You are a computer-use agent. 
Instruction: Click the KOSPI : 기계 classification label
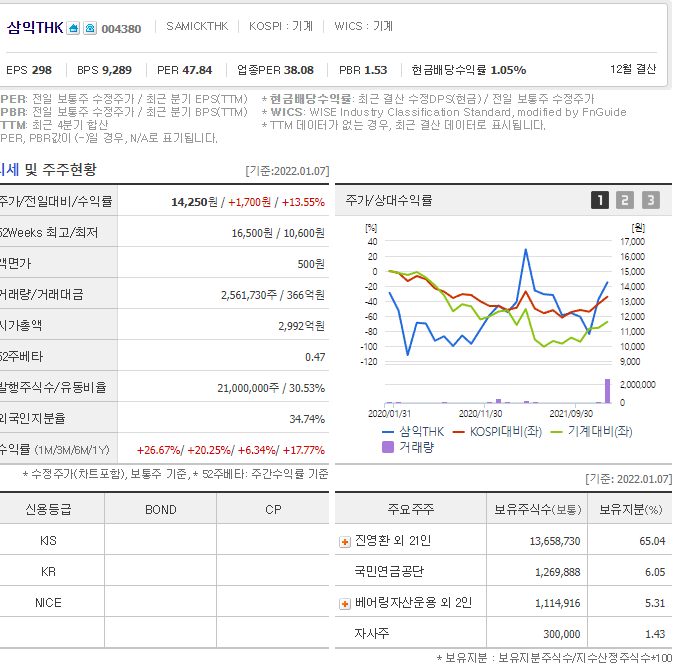pyautogui.click(x=280, y=26)
